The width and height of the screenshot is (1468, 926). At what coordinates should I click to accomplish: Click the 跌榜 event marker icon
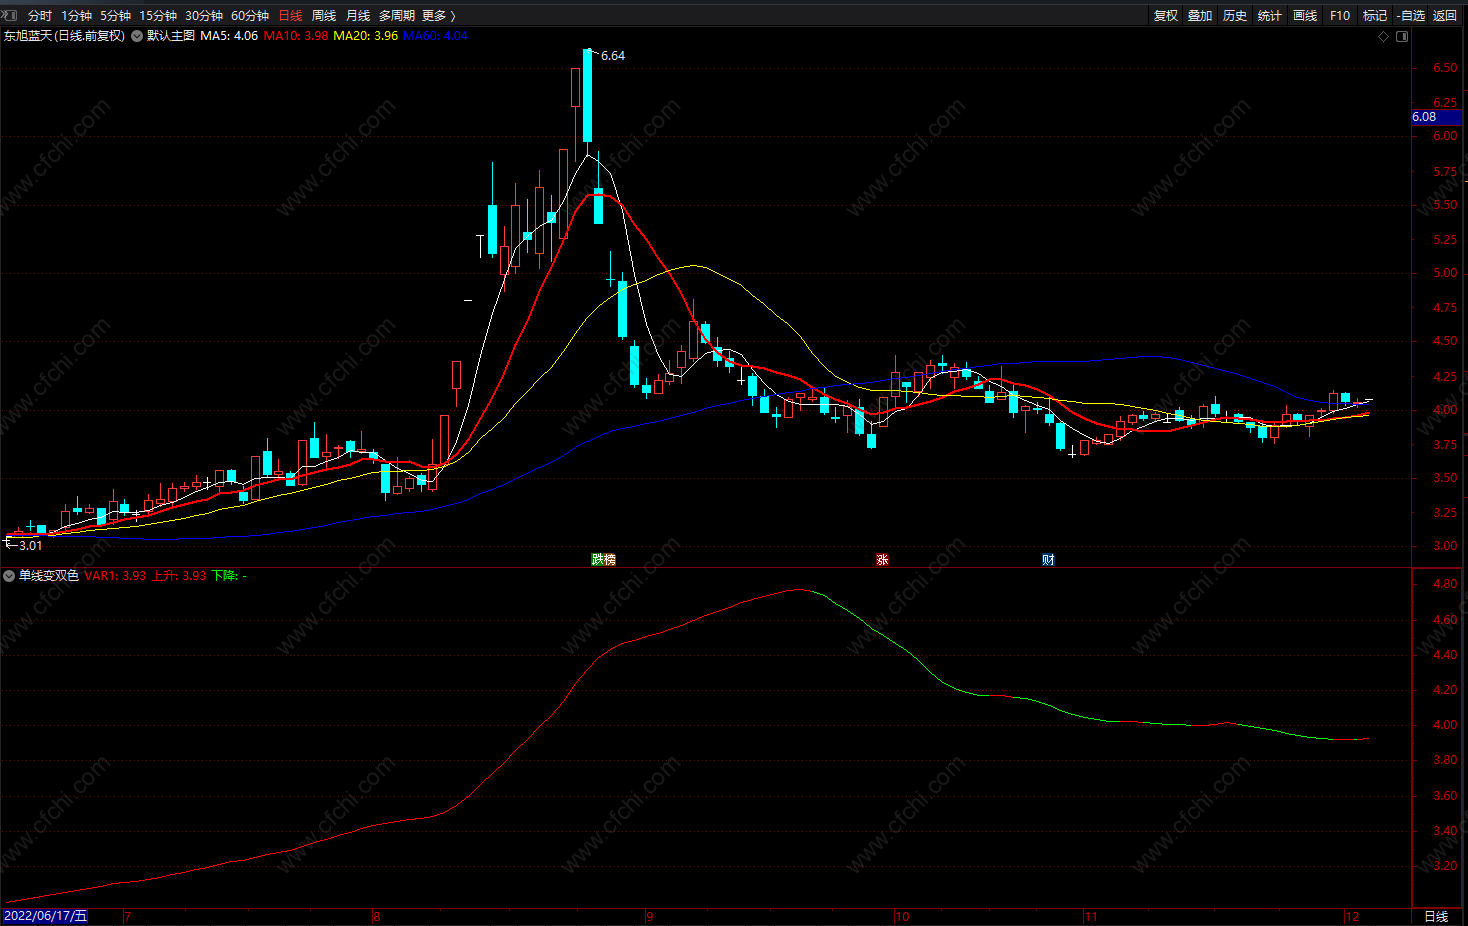603,560
